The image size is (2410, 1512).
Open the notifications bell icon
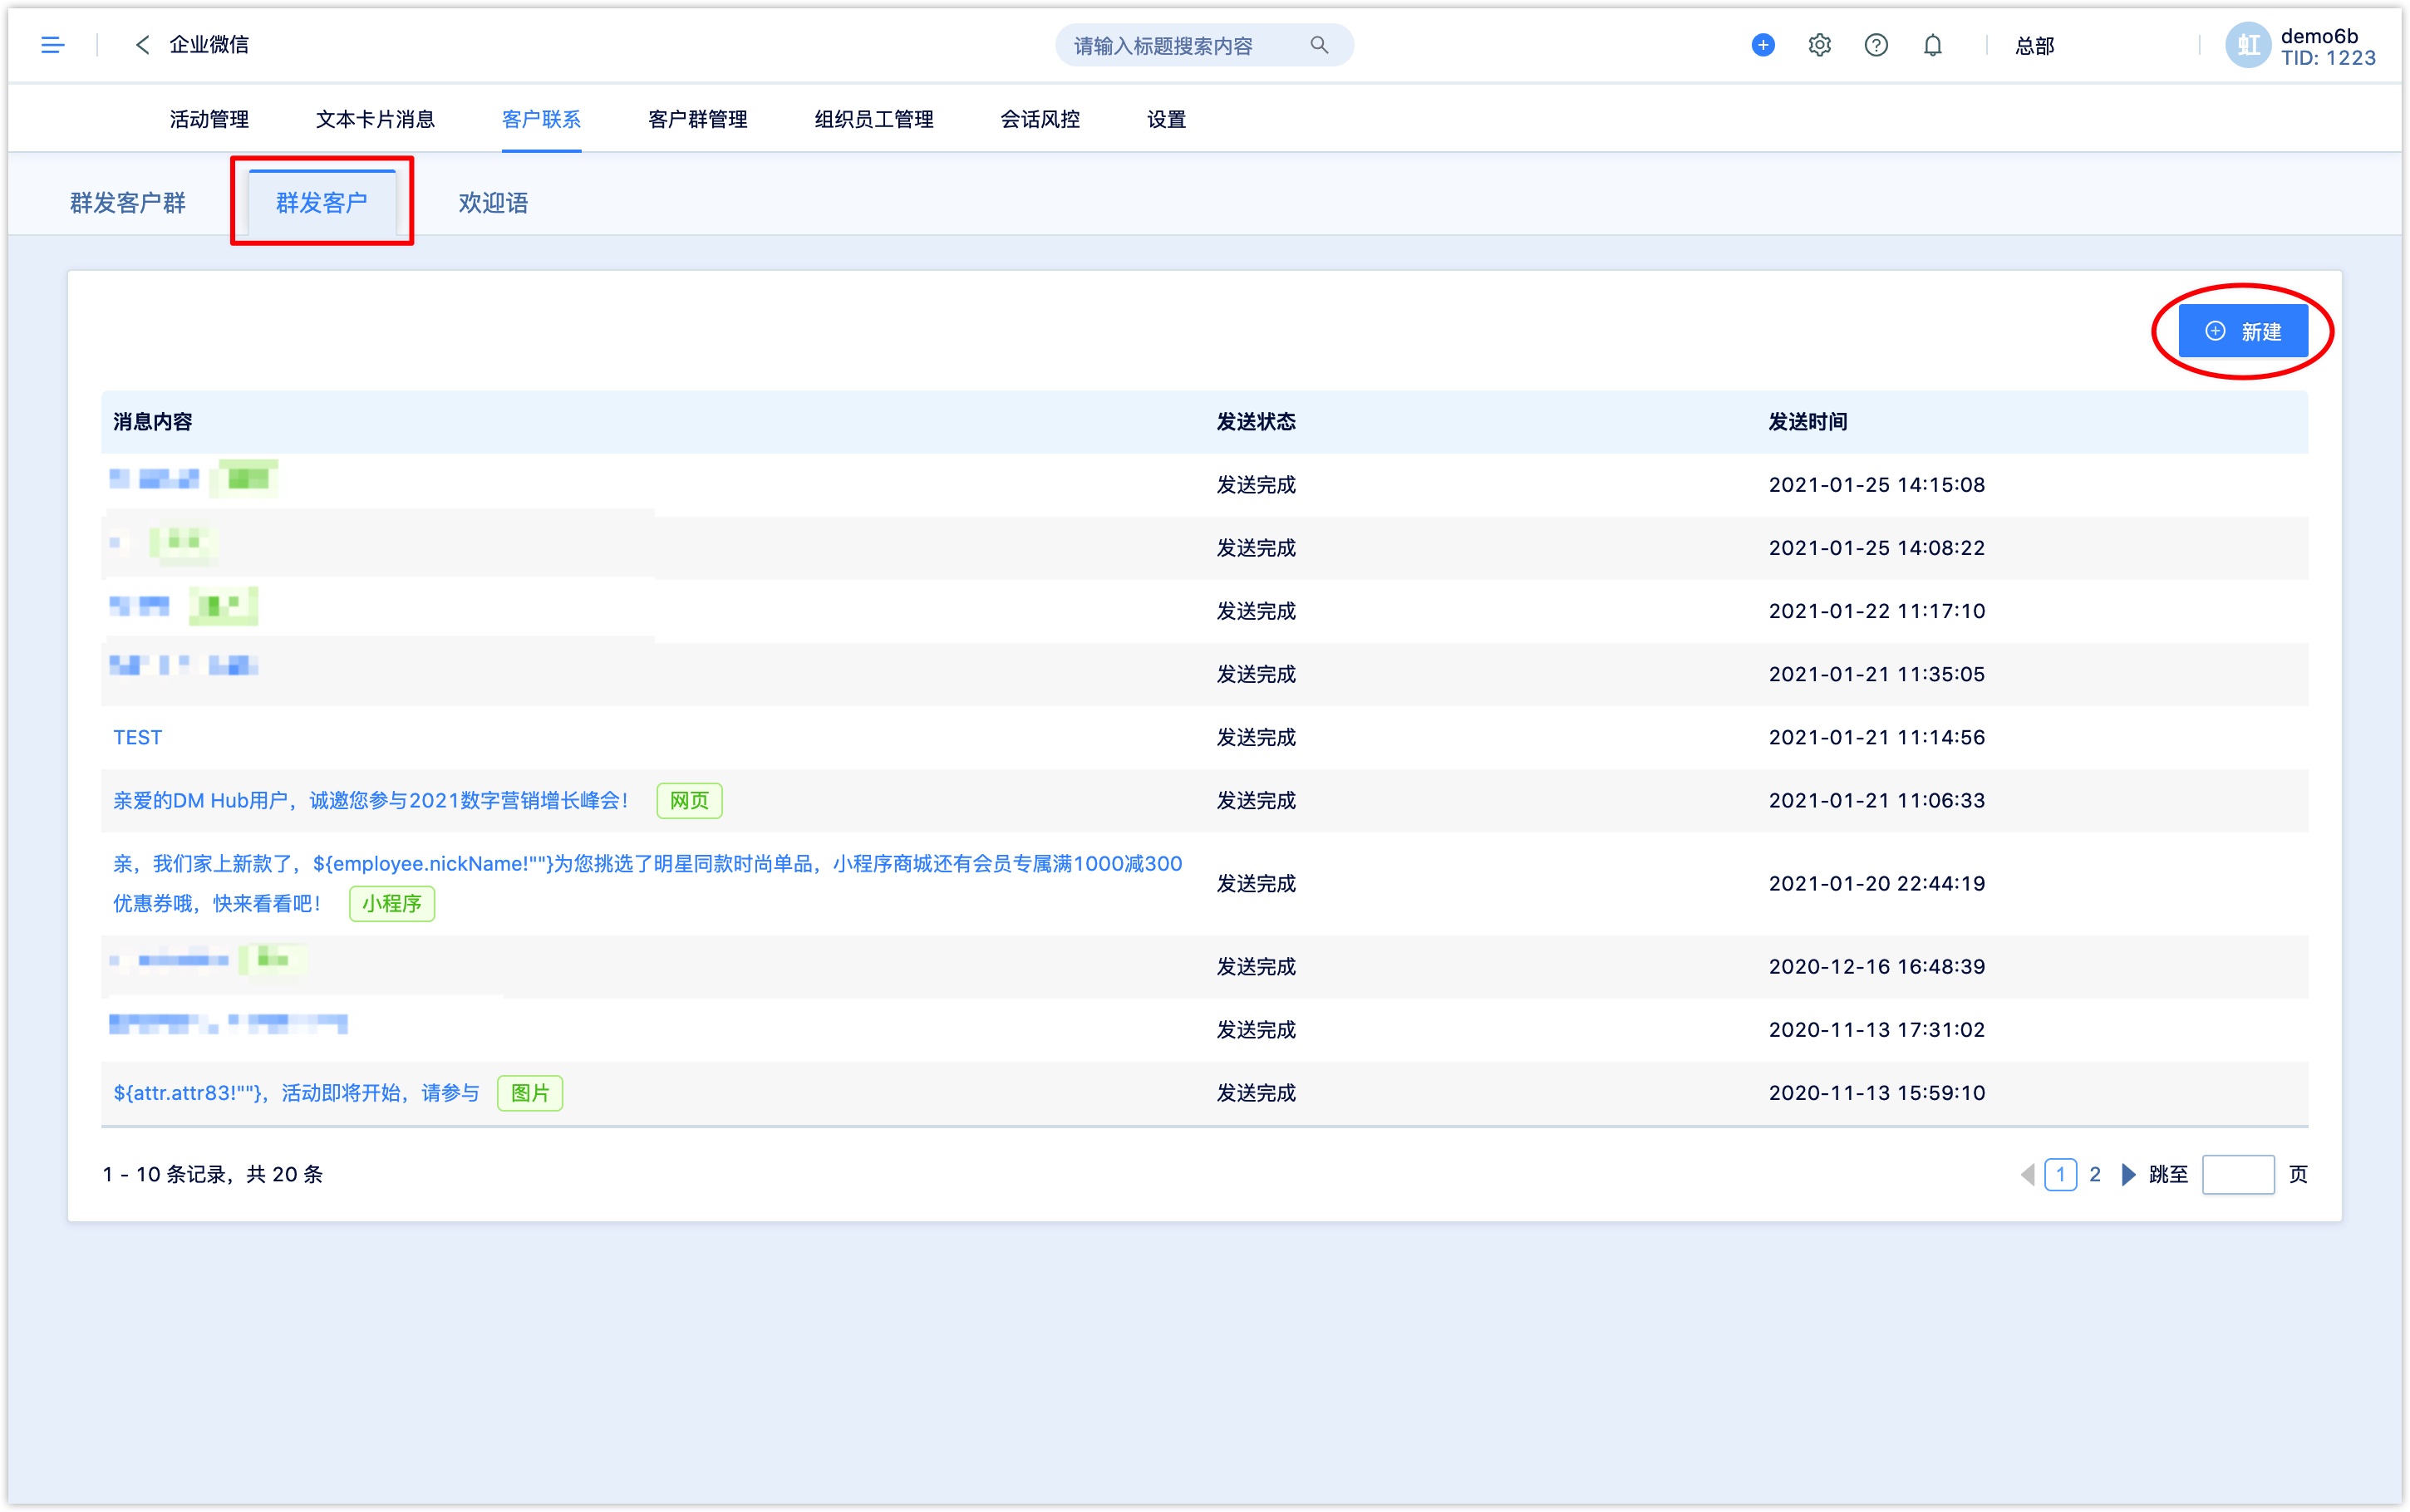[x=1933, y=45]
